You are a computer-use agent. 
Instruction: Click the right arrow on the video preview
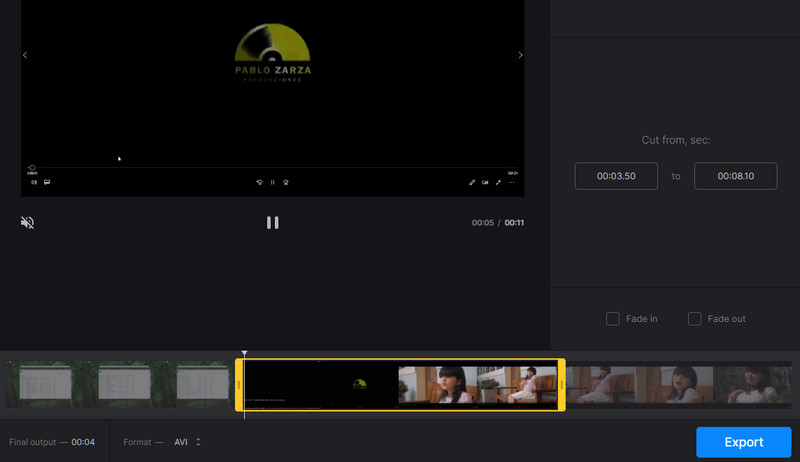tap(520, 56)
